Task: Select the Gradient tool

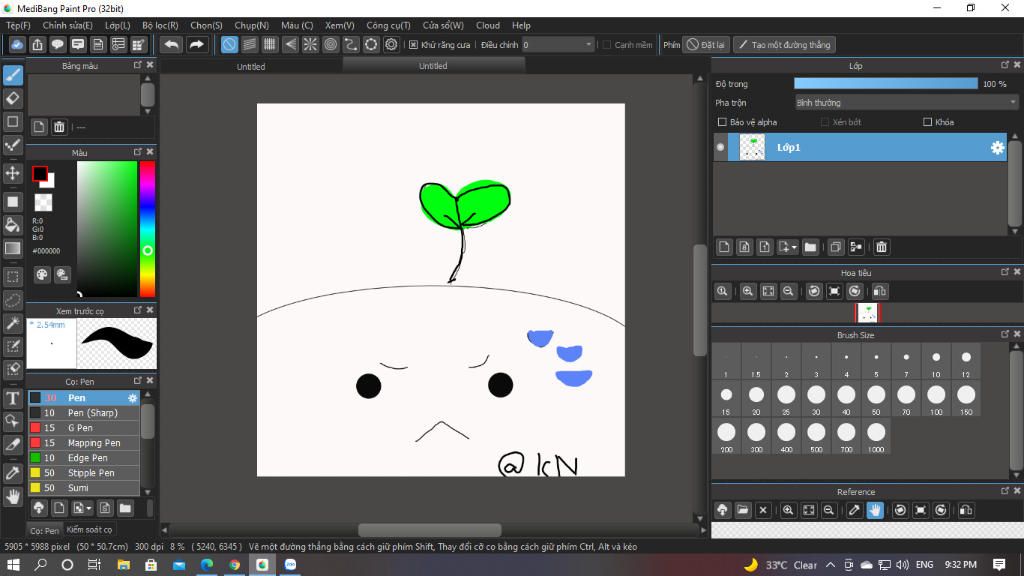Action: pos(12,249)
